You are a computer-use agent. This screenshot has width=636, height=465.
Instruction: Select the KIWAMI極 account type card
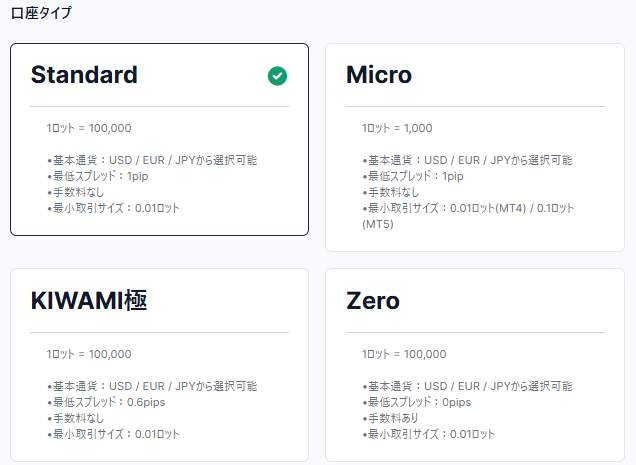tap(159, 365)
